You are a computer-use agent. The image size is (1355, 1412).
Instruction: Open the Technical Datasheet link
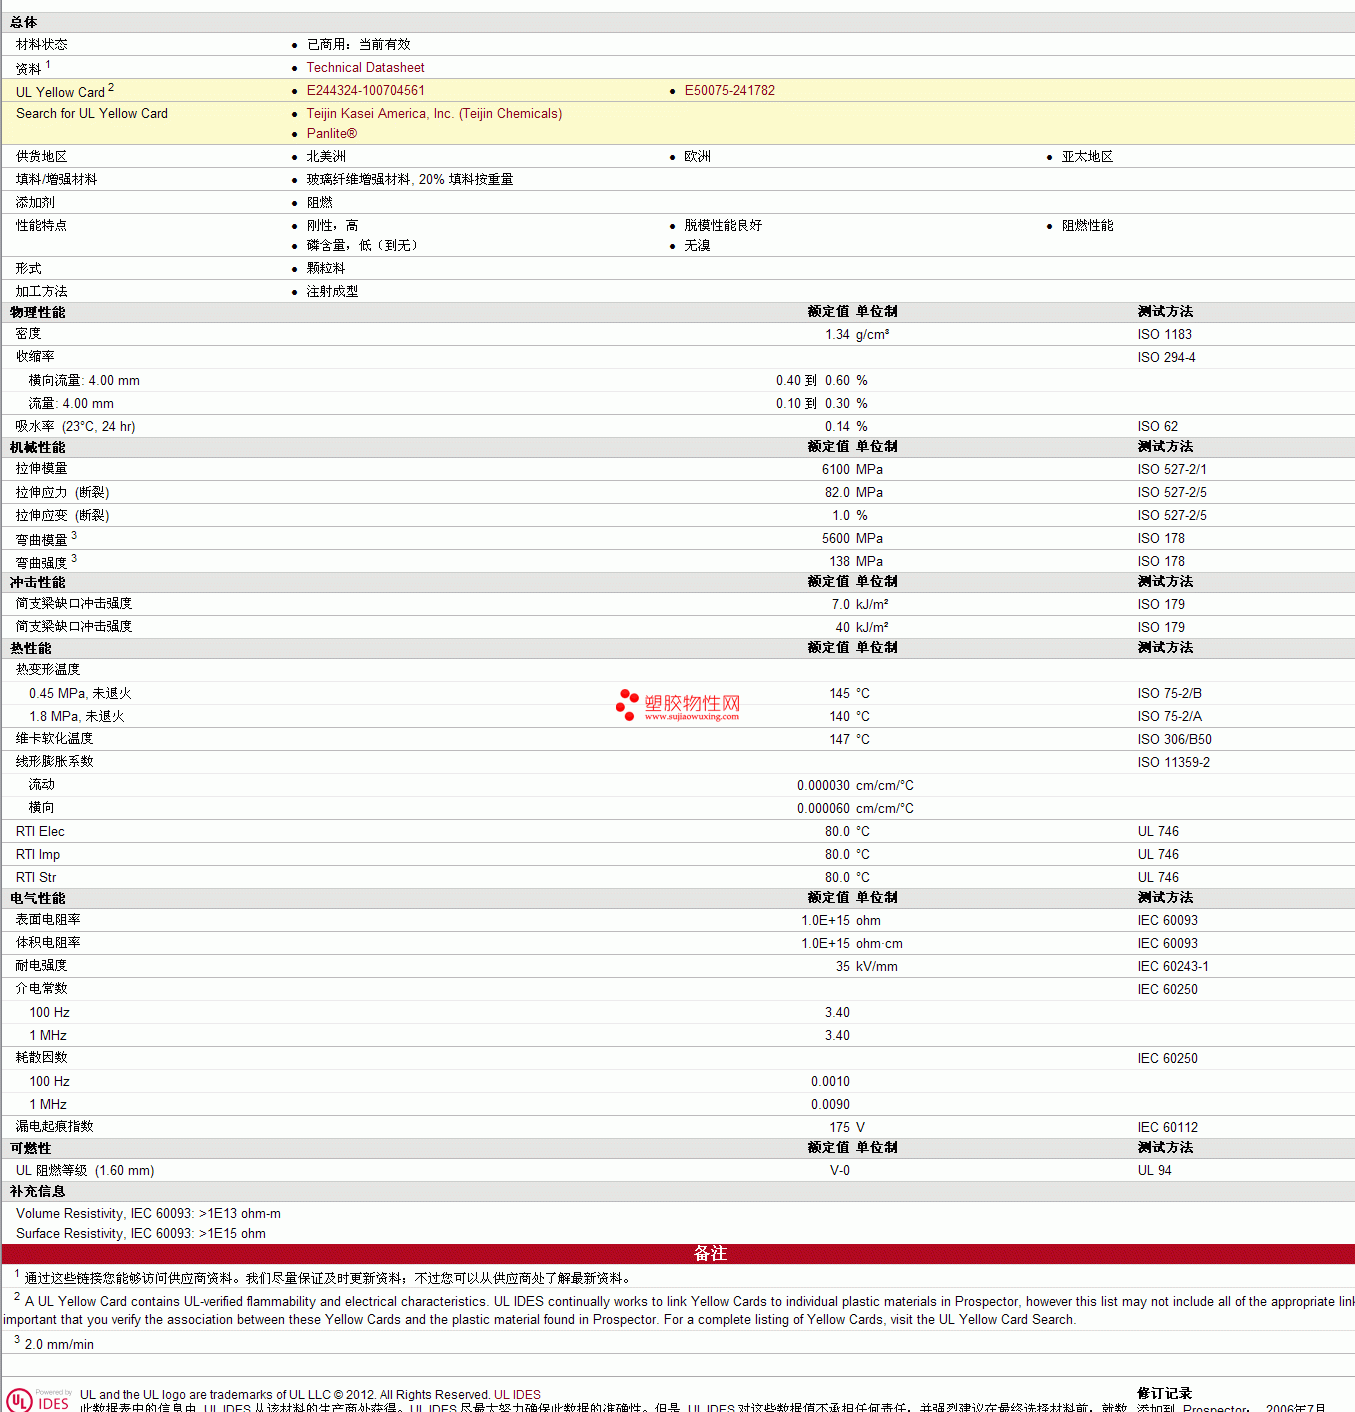pyautogui.click(x=365, y=67)
